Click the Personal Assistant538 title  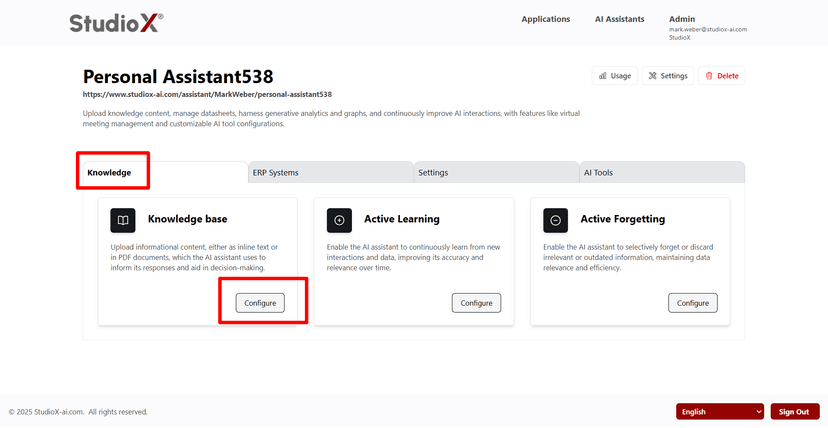pos(178,77)
